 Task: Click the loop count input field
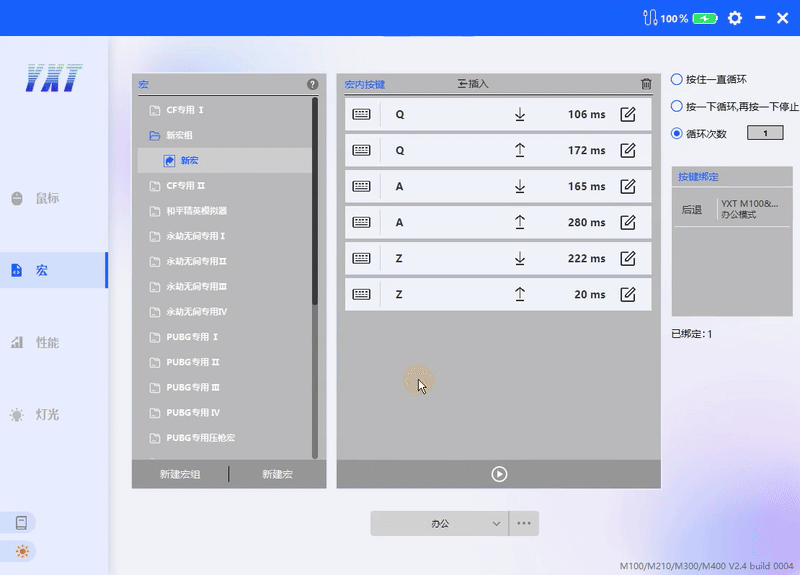point(765,133)
